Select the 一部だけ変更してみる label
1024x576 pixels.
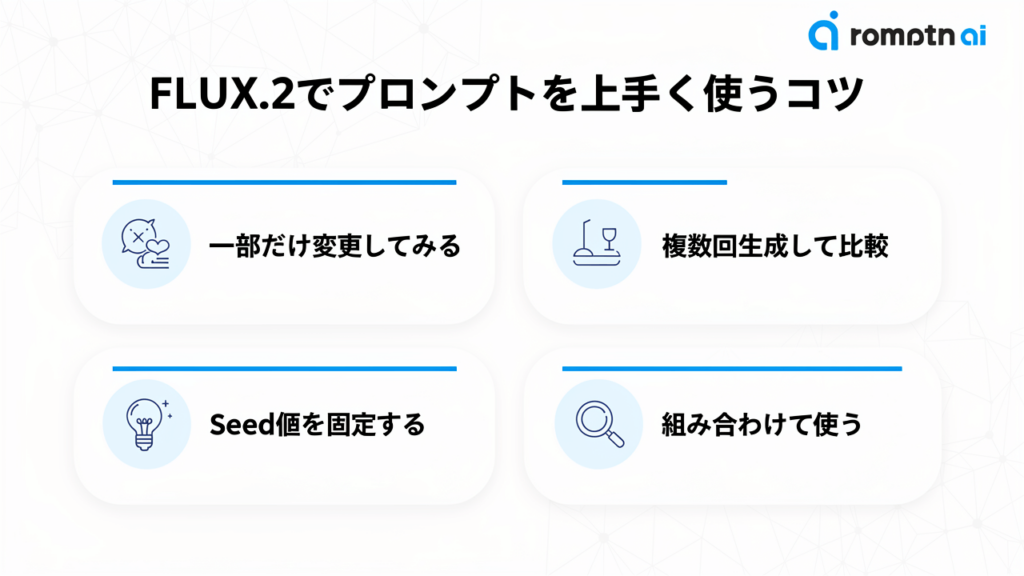tap(335, 246)
